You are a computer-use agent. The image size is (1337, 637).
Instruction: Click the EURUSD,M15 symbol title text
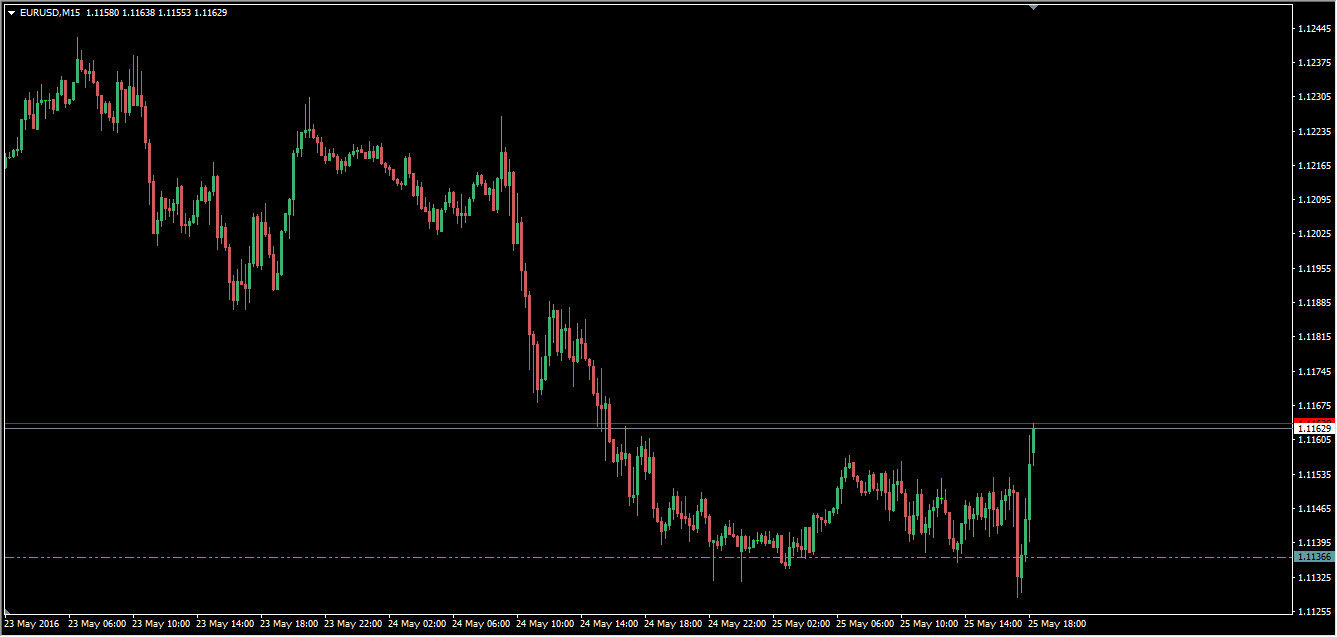tap(50, 12)
